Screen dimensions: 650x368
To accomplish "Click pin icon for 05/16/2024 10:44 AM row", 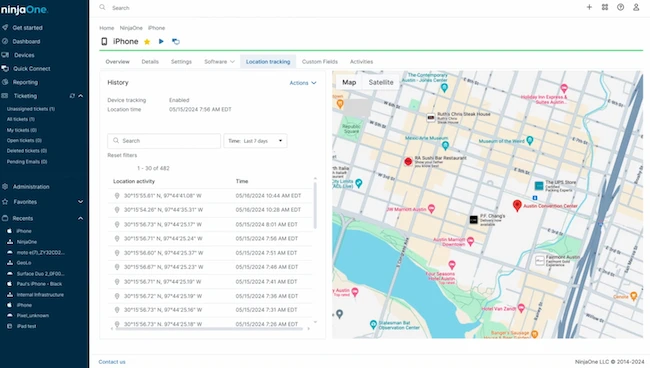I will click(117, 196).
